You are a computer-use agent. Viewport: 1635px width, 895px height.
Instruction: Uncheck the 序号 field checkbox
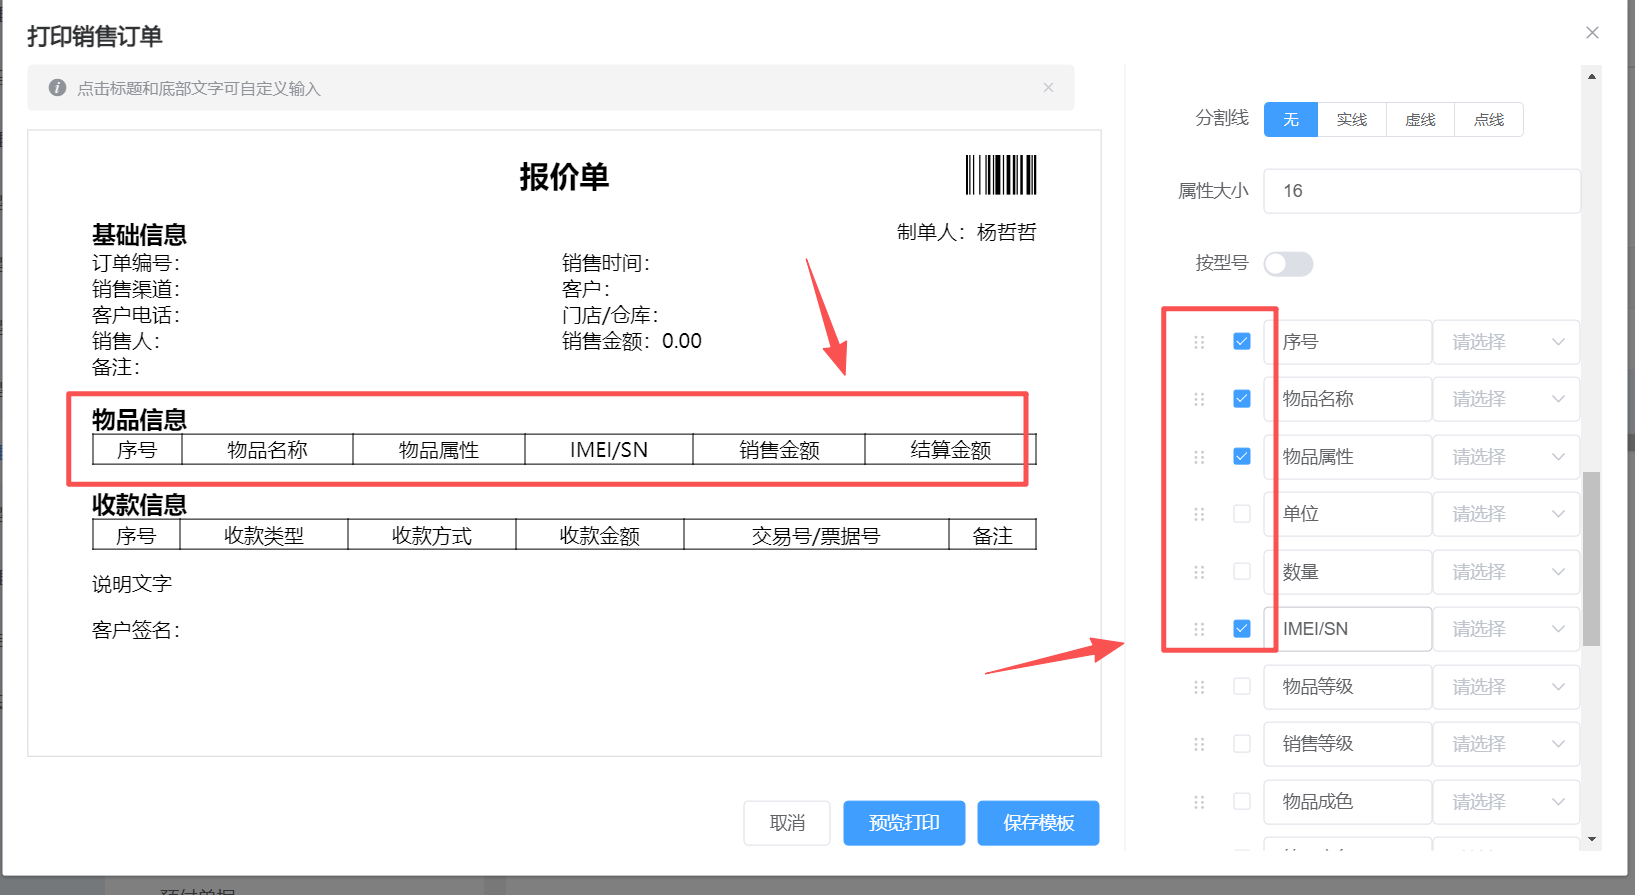pyautogui.click(x=1242, y=342)
